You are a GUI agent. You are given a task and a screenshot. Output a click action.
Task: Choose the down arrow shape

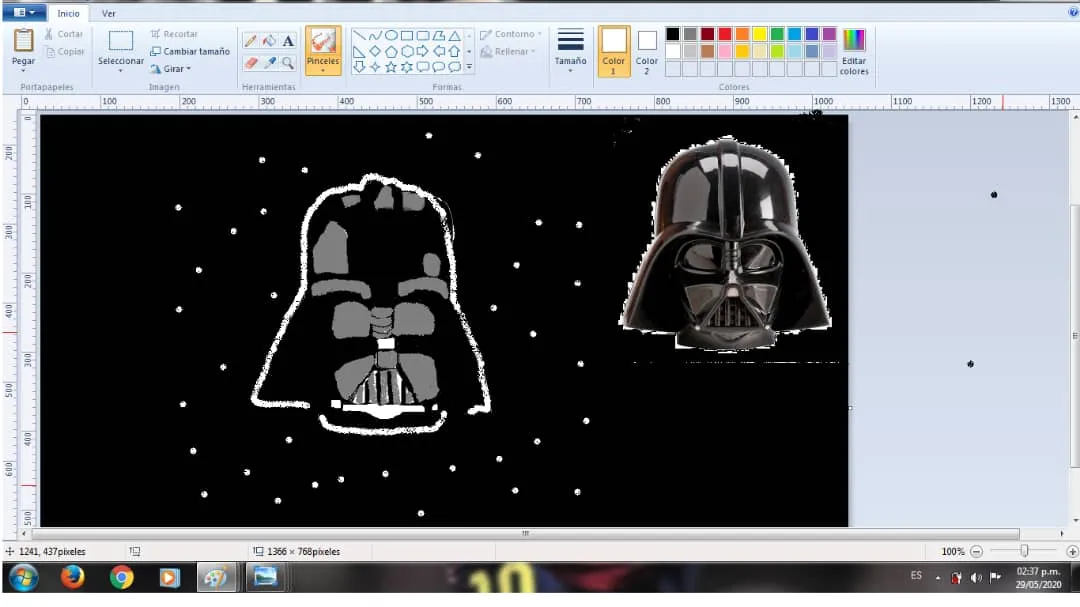tap(359, 67)
